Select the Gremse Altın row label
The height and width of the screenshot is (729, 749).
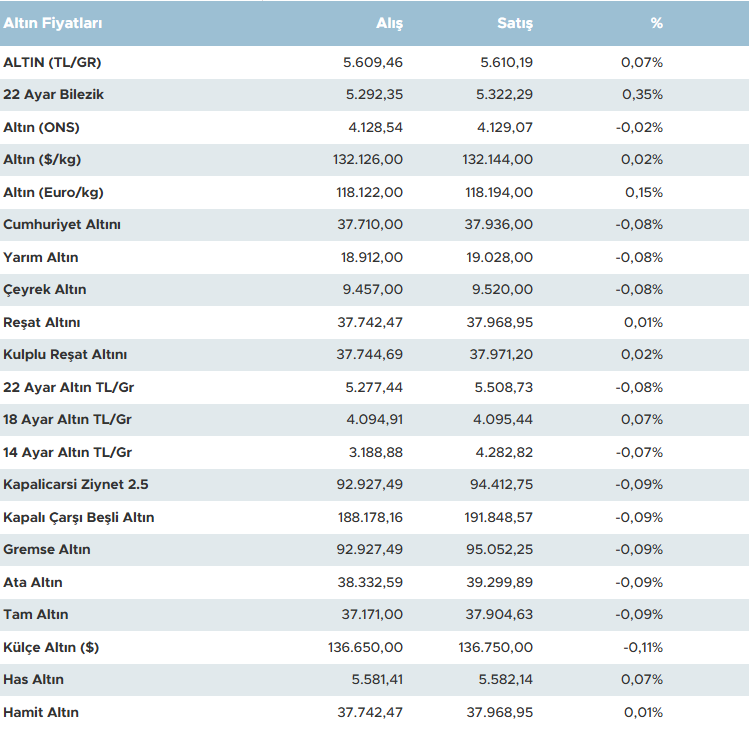[x=47, y=549]
